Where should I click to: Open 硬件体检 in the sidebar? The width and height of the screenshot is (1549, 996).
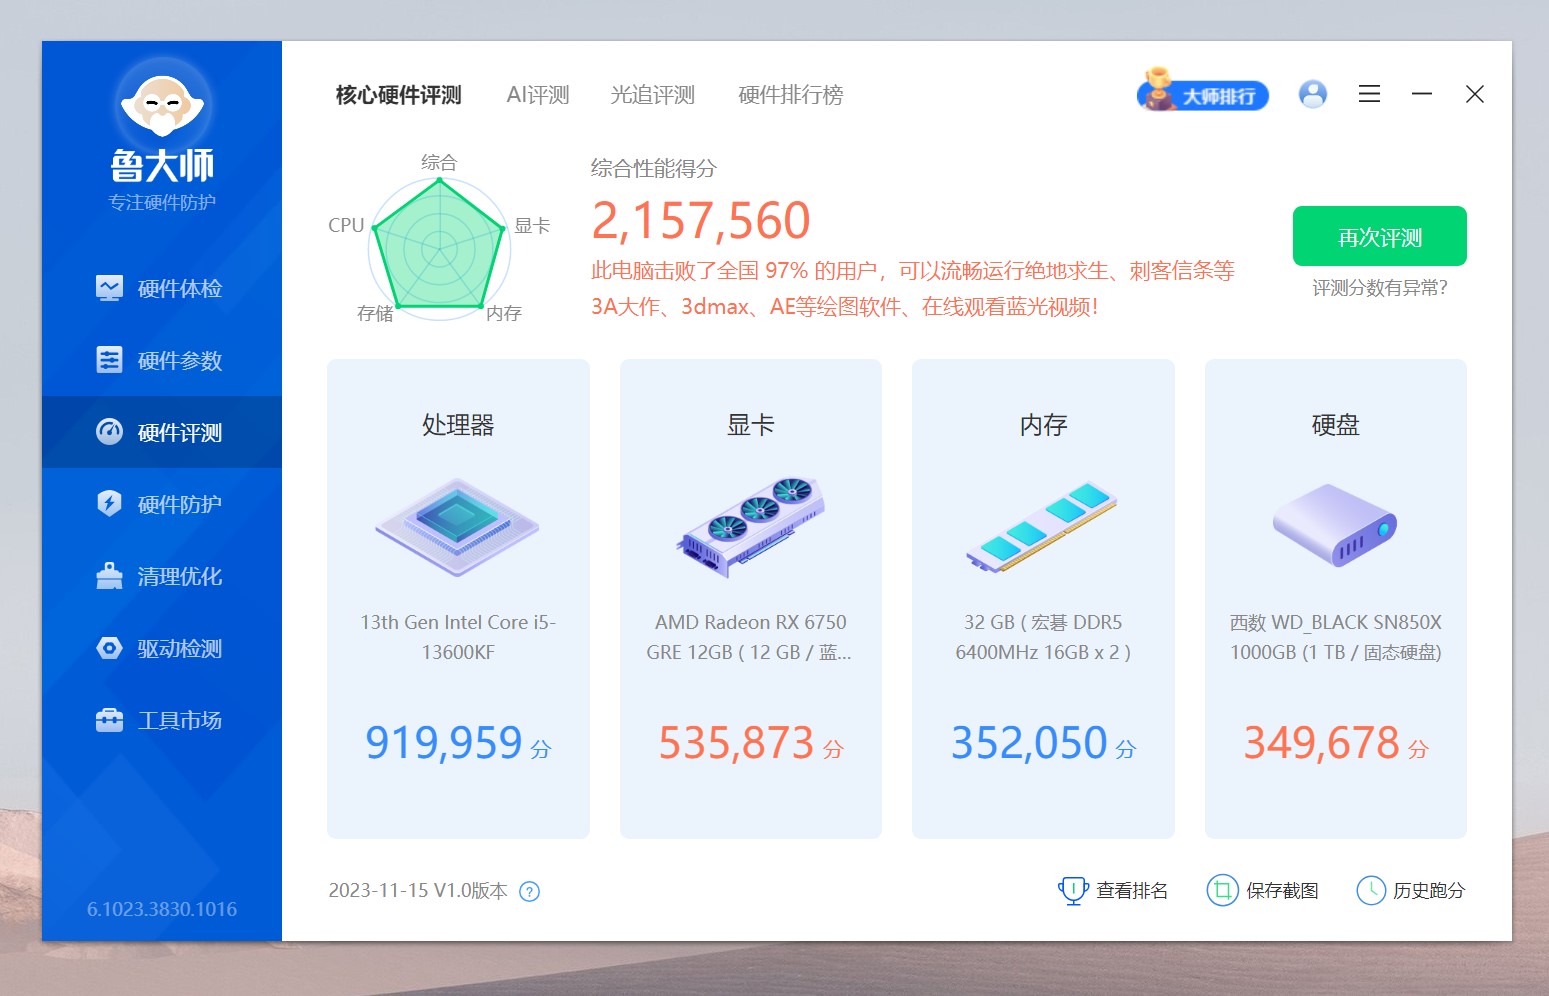pos(162,288)
